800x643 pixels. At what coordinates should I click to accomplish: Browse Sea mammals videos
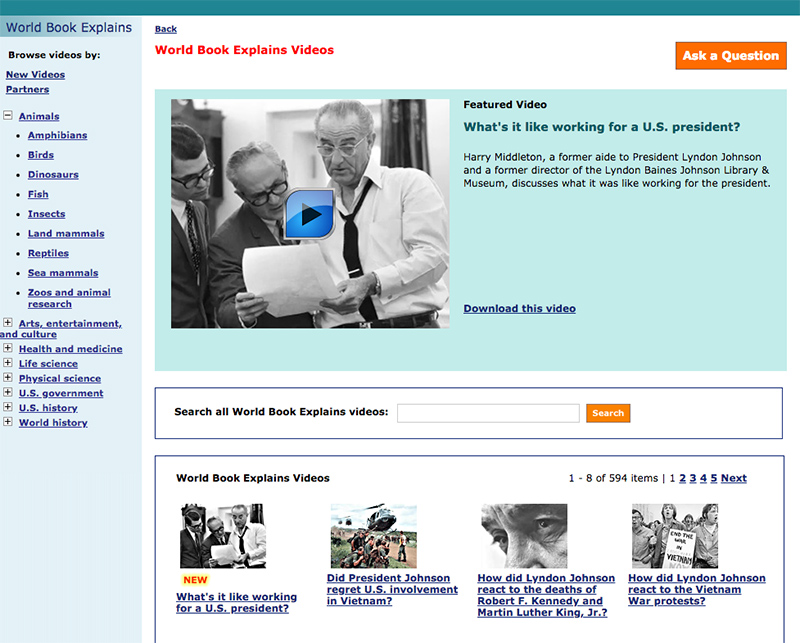click(63, 273)
